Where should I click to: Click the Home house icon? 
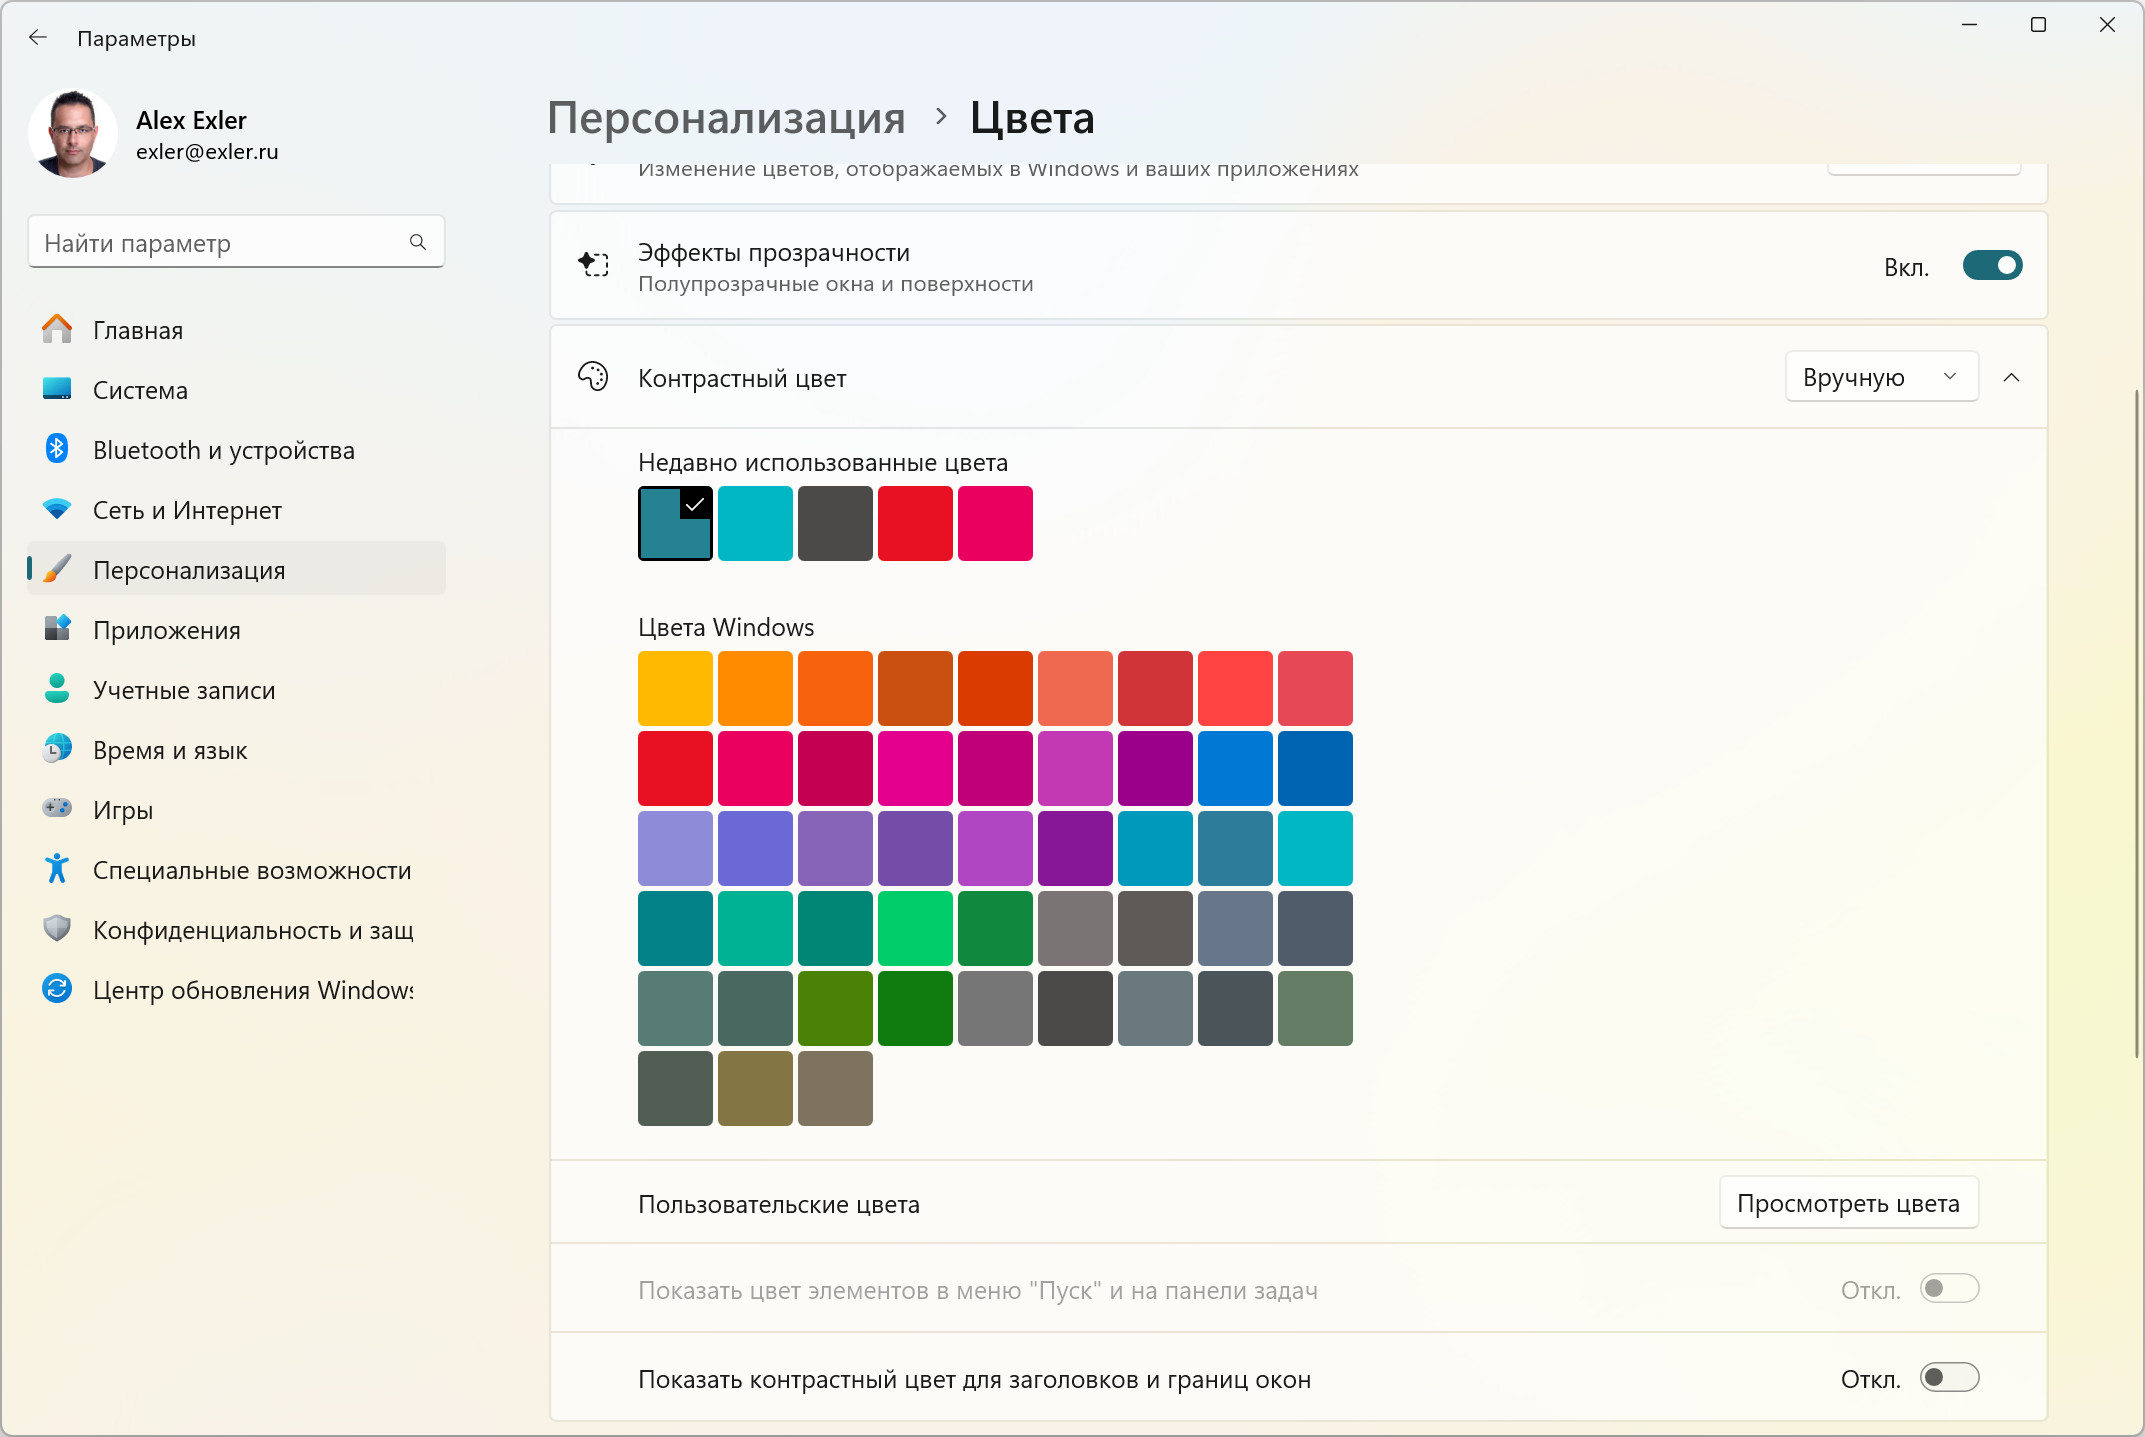click(x=57, y=329)
